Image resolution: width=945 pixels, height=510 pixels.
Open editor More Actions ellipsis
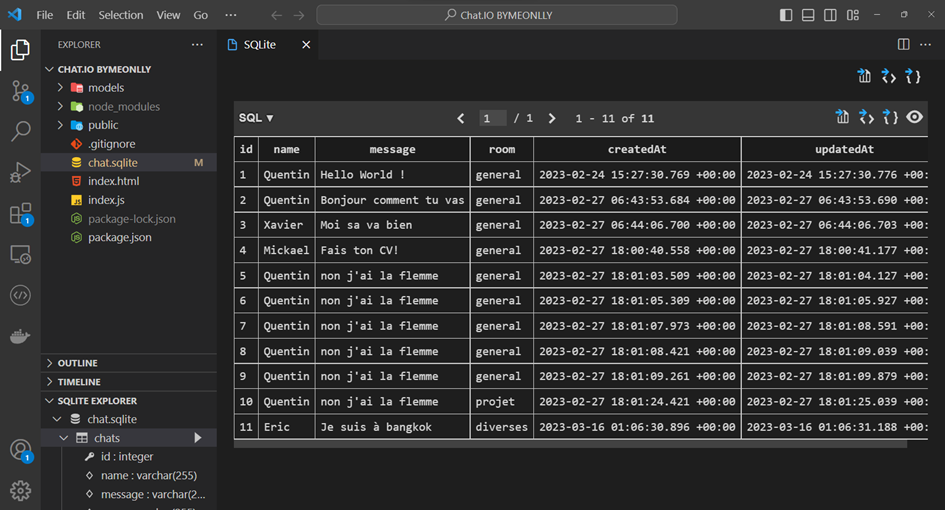coord(926,44)
